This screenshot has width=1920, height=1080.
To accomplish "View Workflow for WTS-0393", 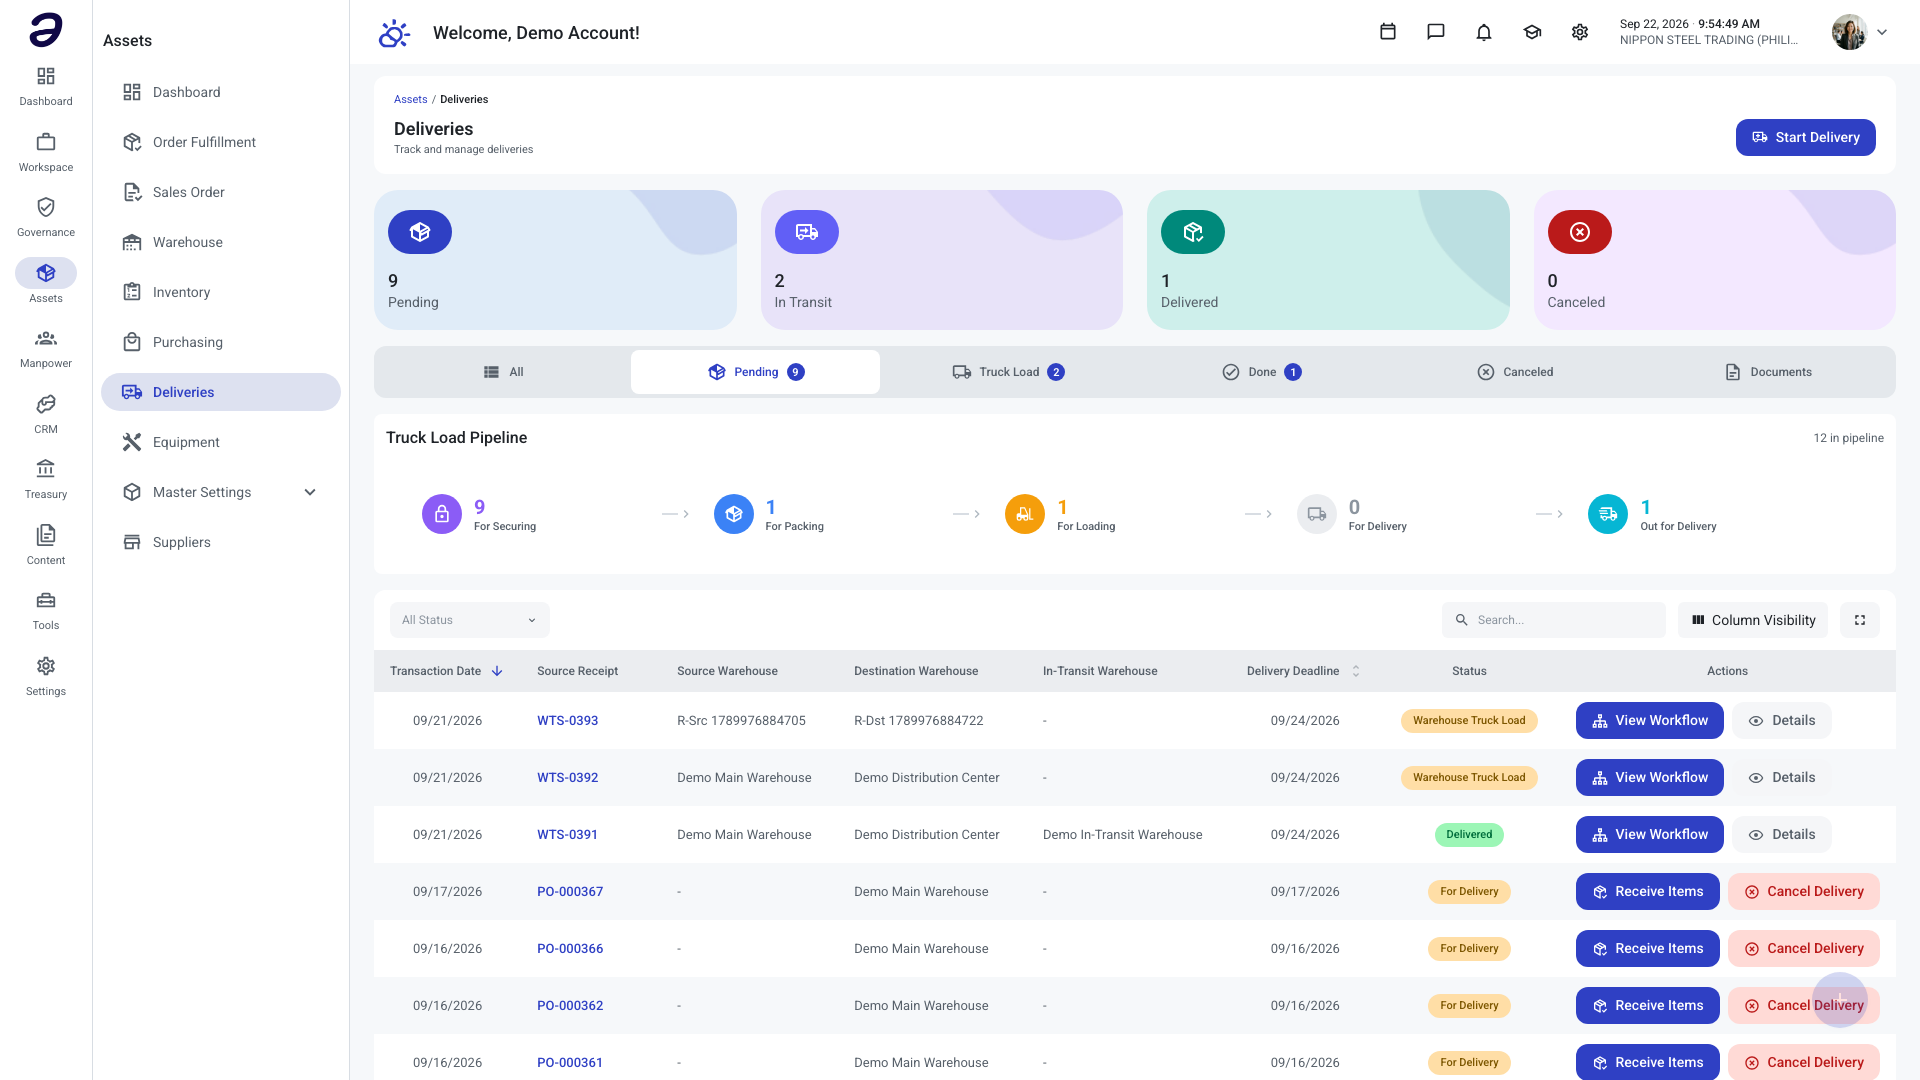I will [x=1650, y=720].
